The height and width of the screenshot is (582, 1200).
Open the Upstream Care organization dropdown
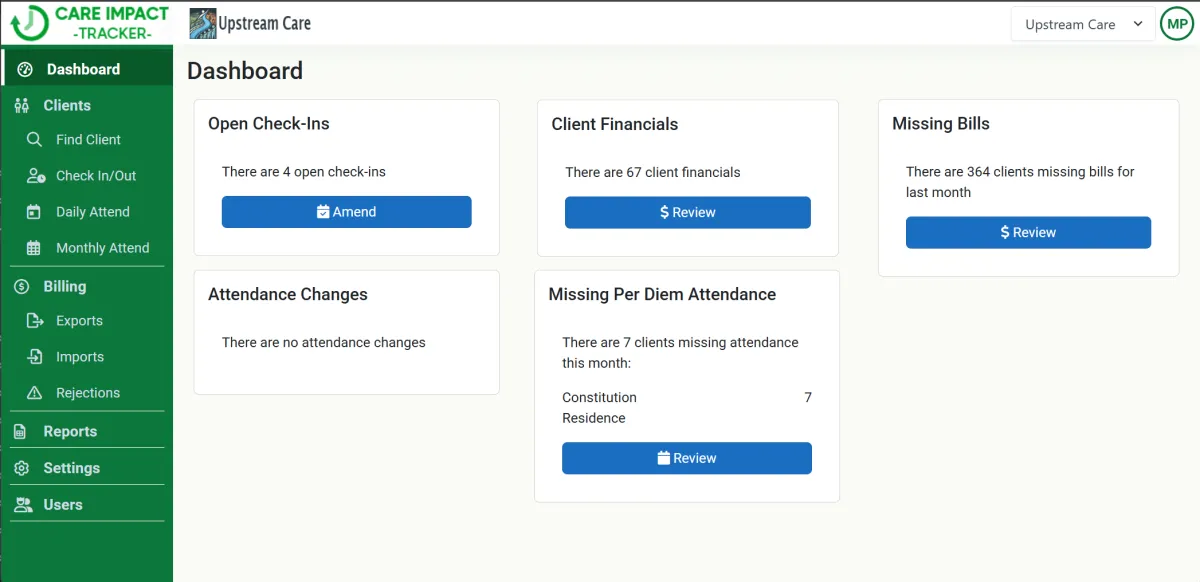pos(1083,24)
